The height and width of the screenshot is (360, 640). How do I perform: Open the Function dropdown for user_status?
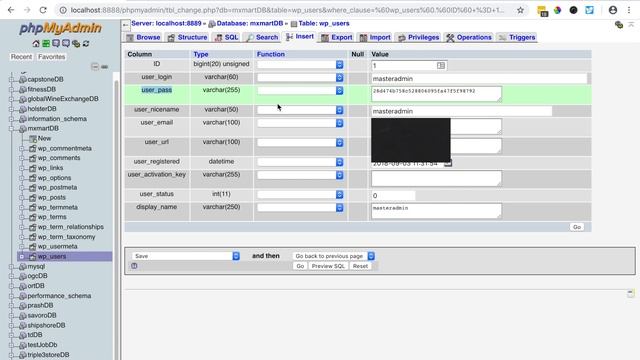[300, 195]
